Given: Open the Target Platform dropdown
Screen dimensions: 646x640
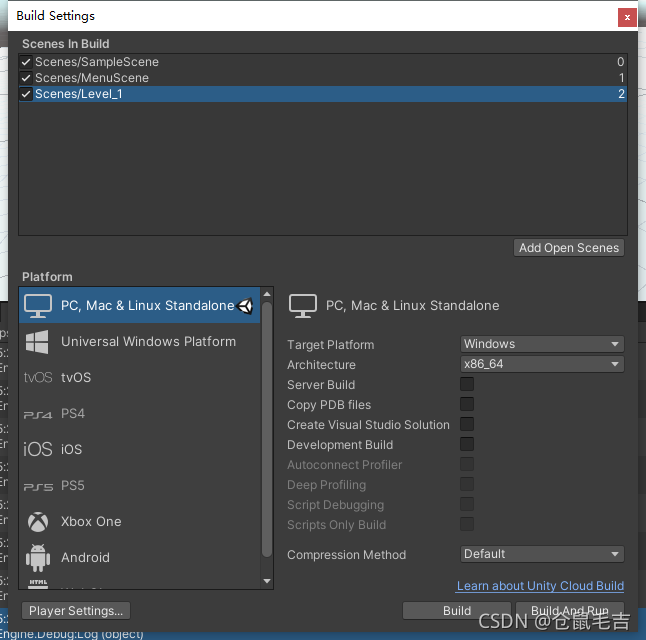Looking at the screenshot, I should 542,344.
